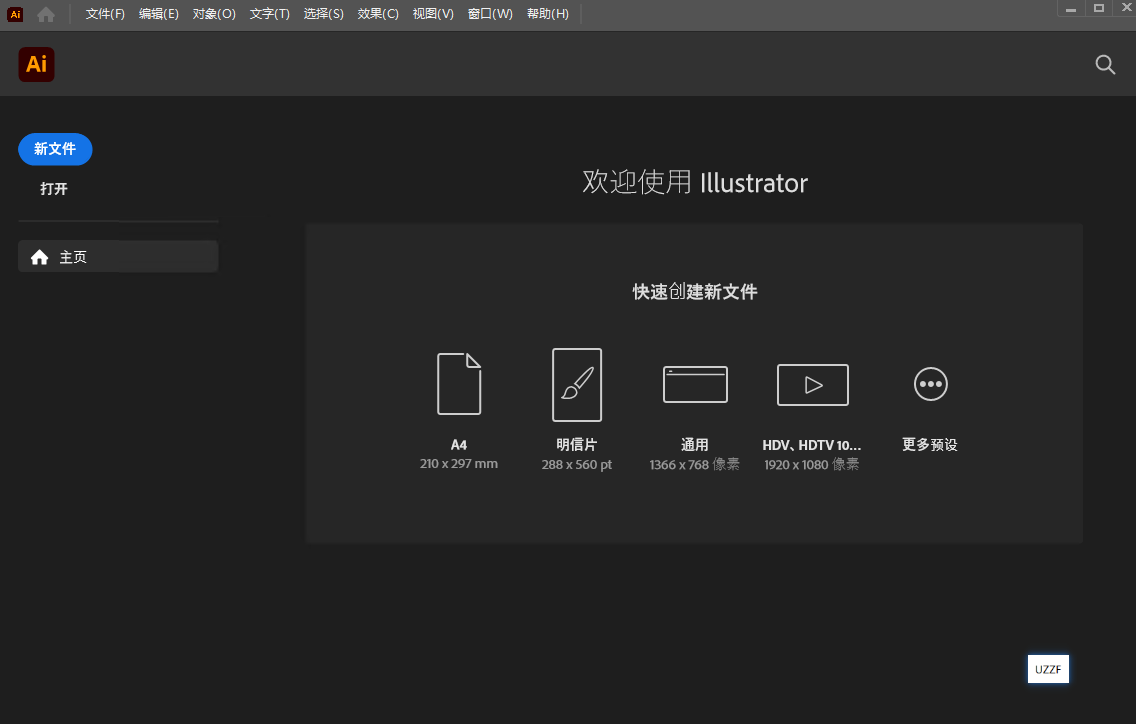
Task: Choose the 明信片 postcard brush icon
Action: coord(577,385)
